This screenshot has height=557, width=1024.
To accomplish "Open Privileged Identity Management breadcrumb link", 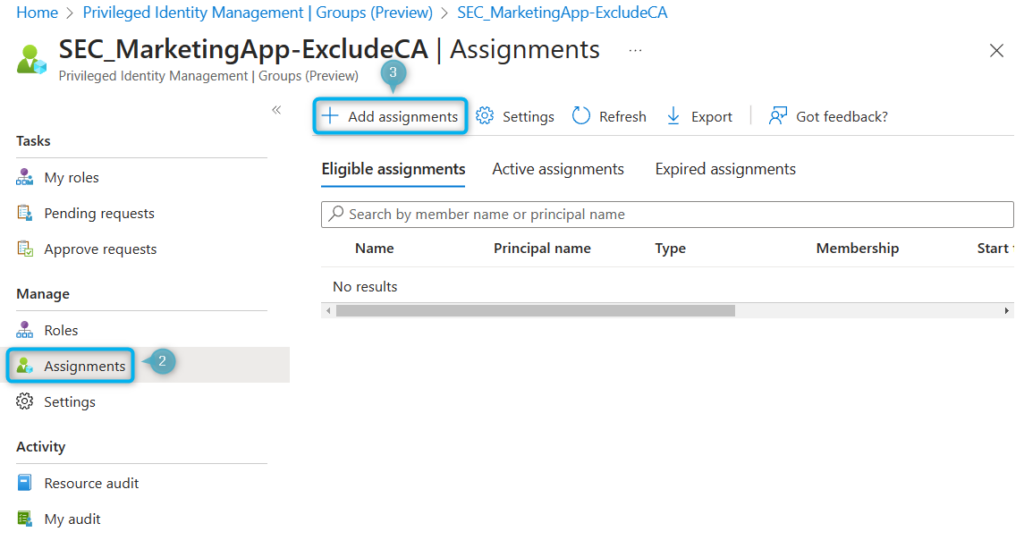I will pyautogui.click(x=257, y=12).
